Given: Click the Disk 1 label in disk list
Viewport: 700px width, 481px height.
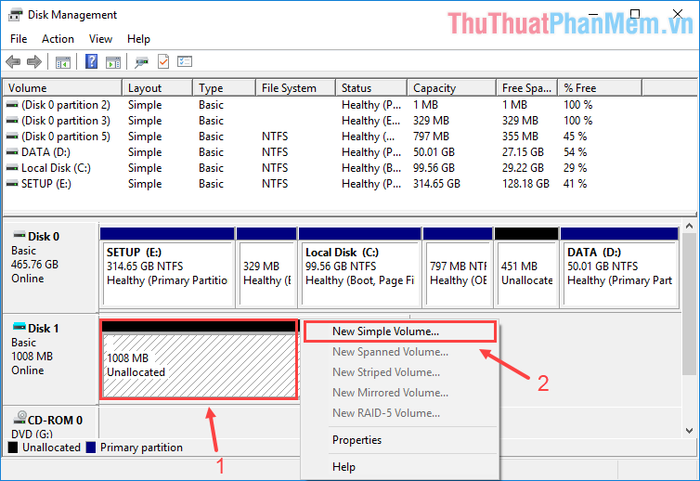Looking at the screenshot, I should pyautogui.click(x=43, y=328).
